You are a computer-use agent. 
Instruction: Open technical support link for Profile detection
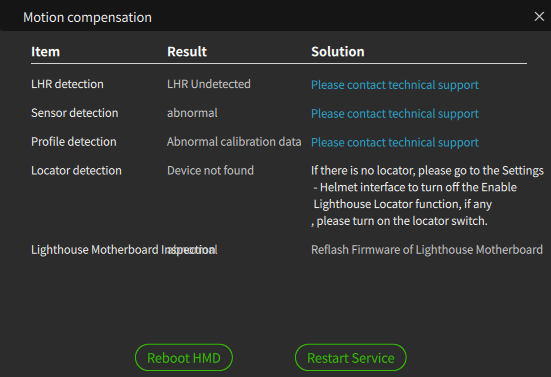pyautogui.click(x=395, y=142)
